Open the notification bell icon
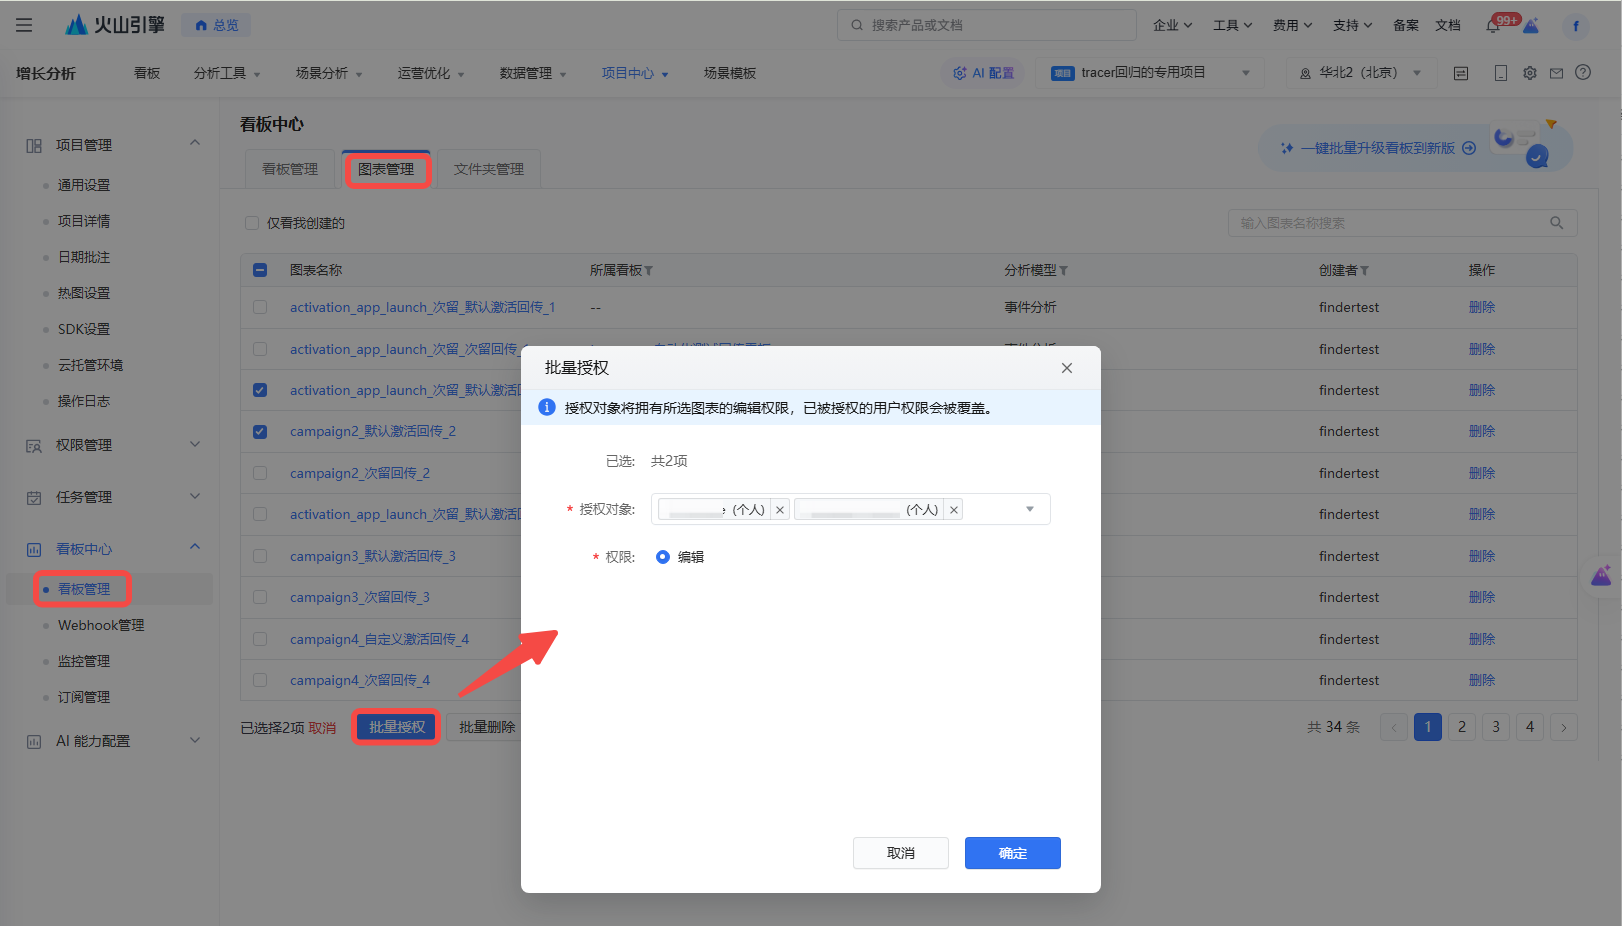 pos(1493,26)
